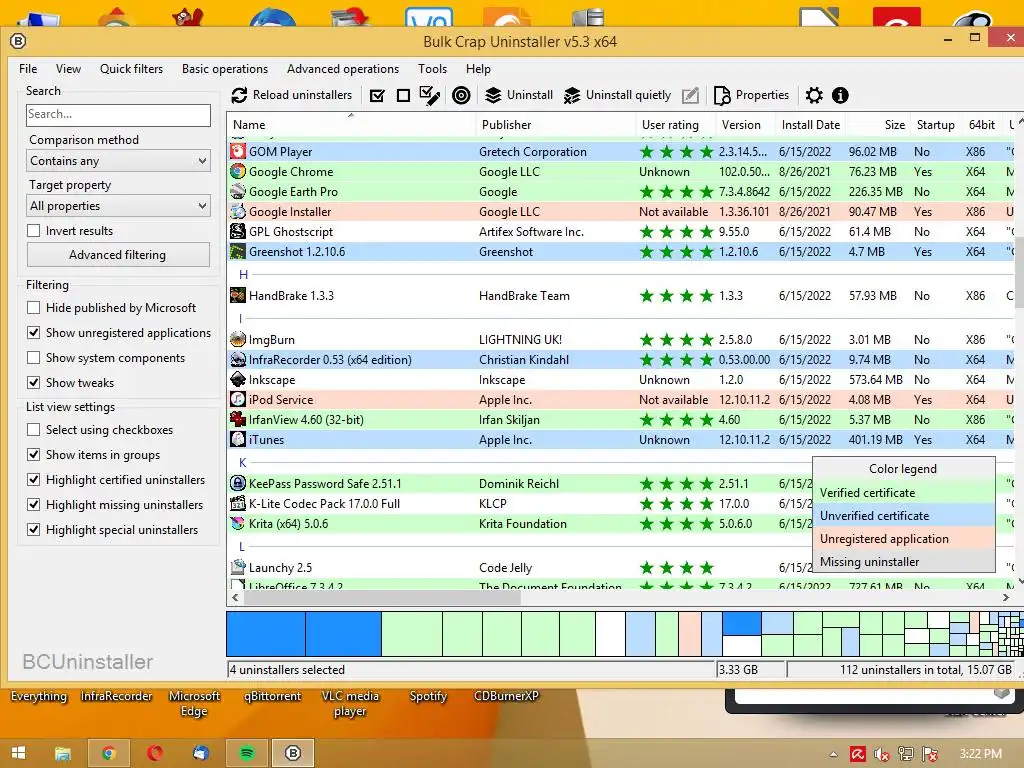Click the target crosshair toolbar icon

[461, 95]
